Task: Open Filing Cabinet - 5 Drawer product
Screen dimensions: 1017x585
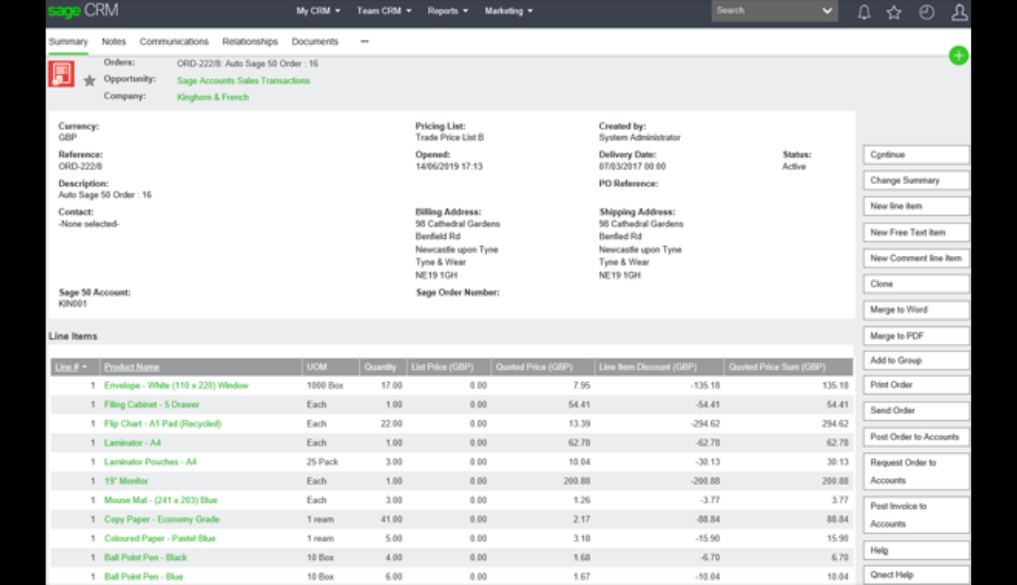Action: (x=152, y=405)
